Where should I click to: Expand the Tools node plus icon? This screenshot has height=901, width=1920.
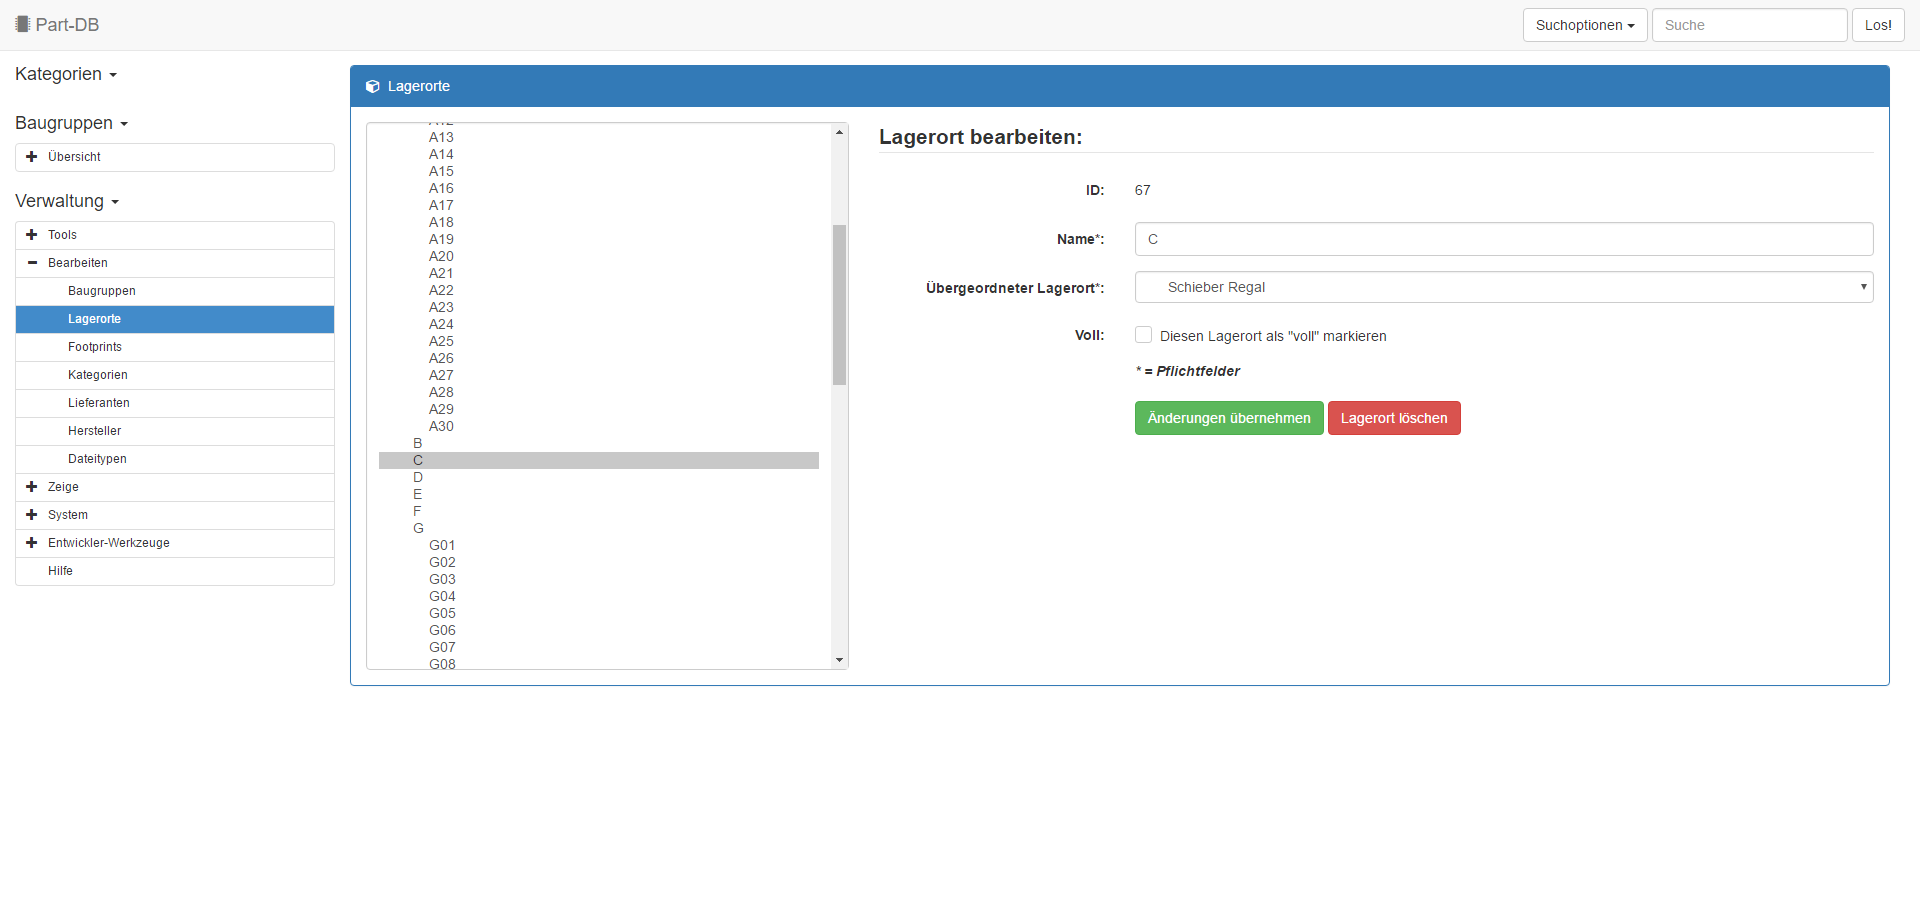coord(32,235)
